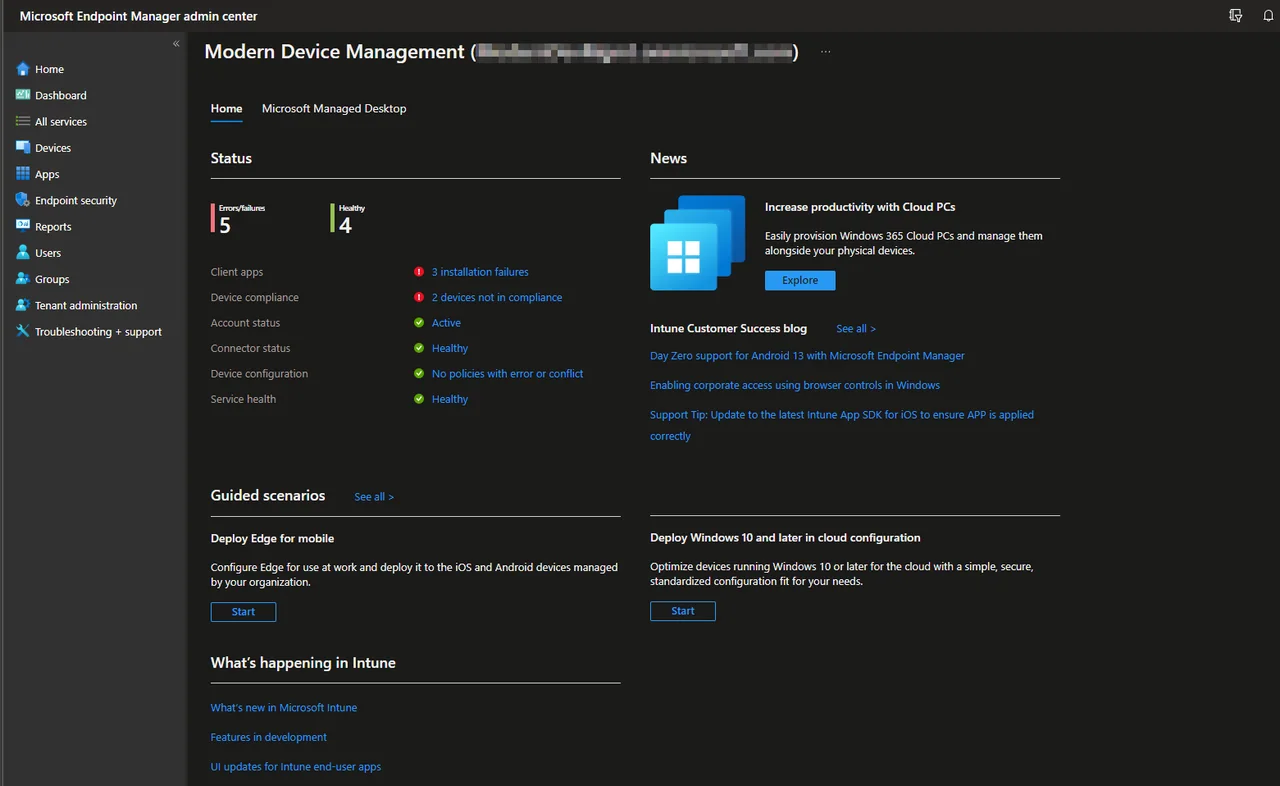Click the Healthy count of 4

(345, 226)
